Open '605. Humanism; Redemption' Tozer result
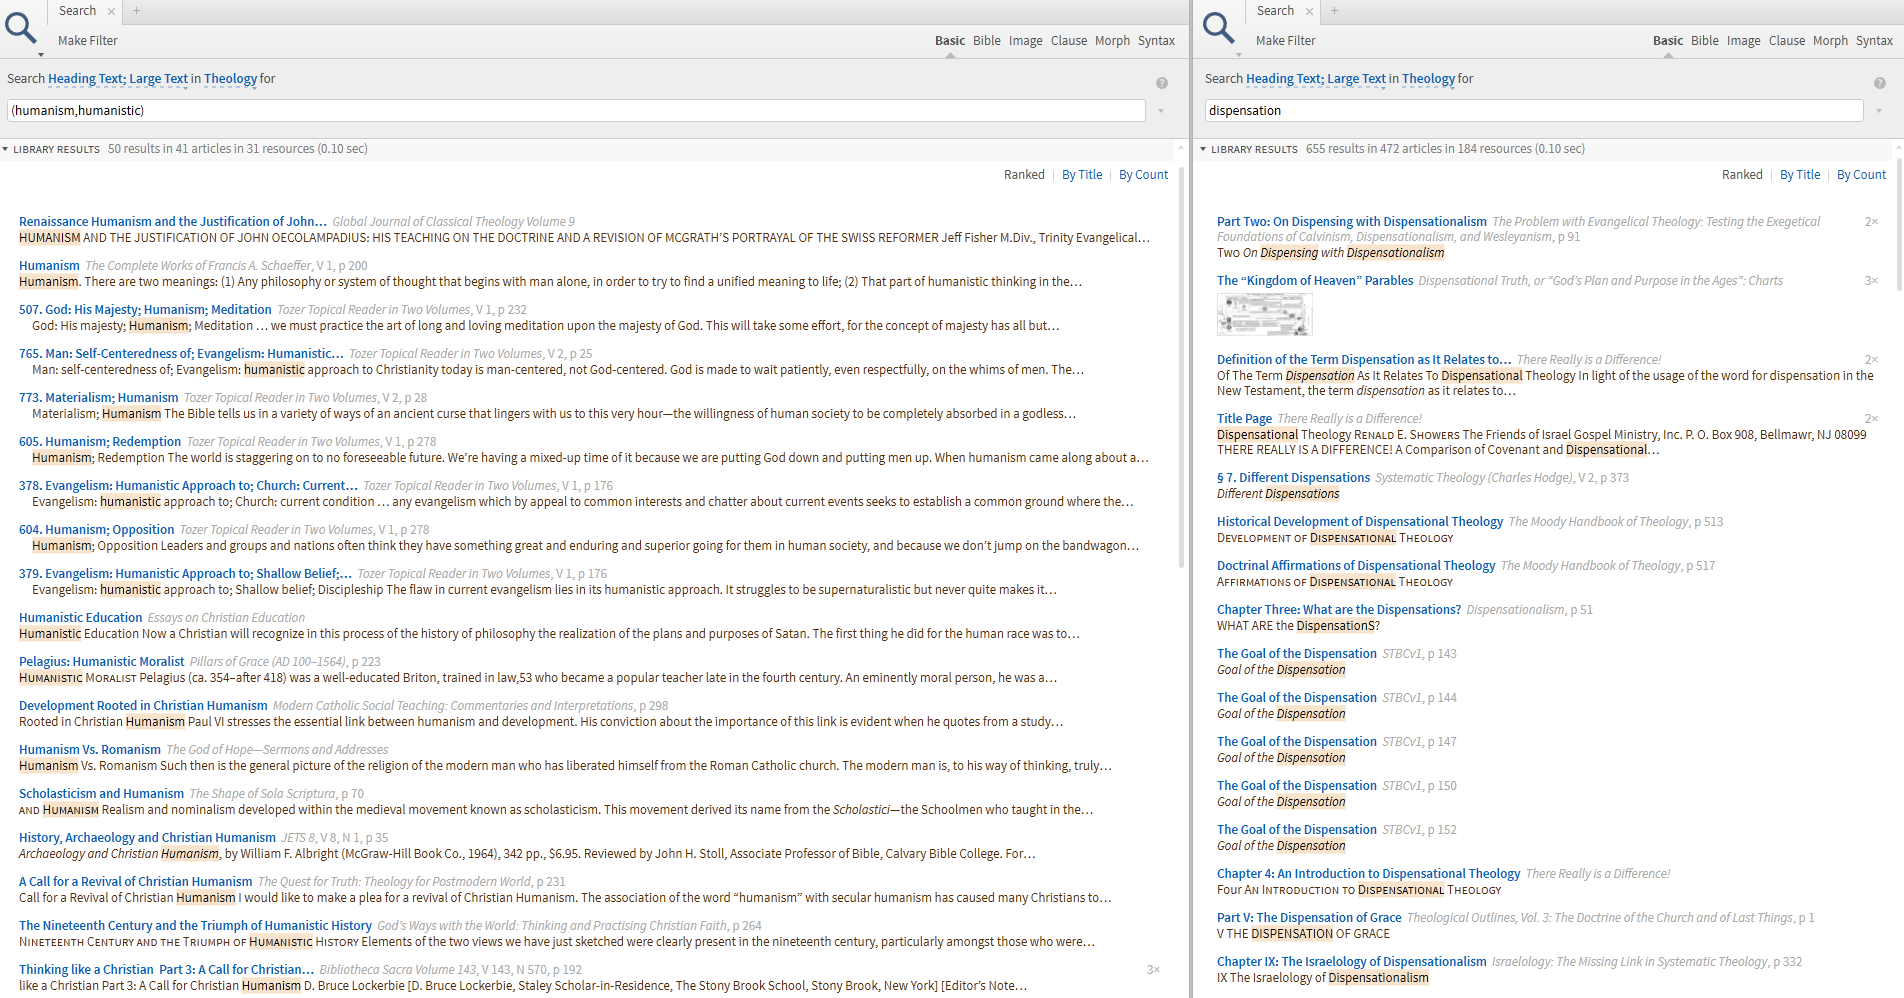The width and height of the screenshot is (1904, 998). 100,442
